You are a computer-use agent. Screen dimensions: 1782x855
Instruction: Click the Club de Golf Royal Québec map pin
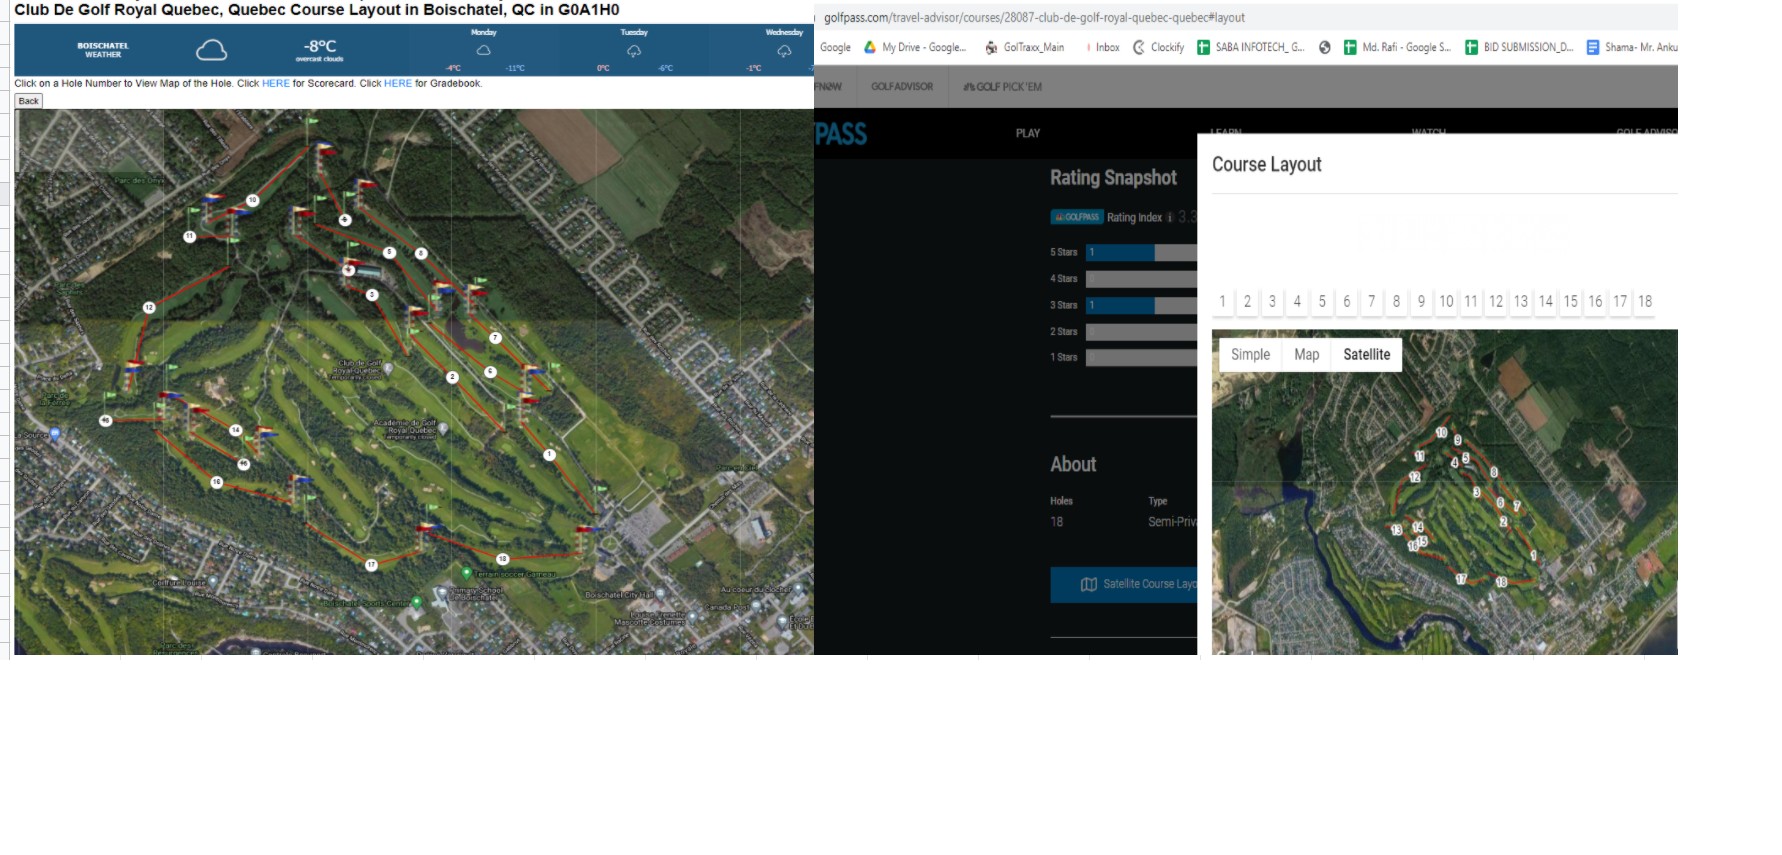pos(388,368)
